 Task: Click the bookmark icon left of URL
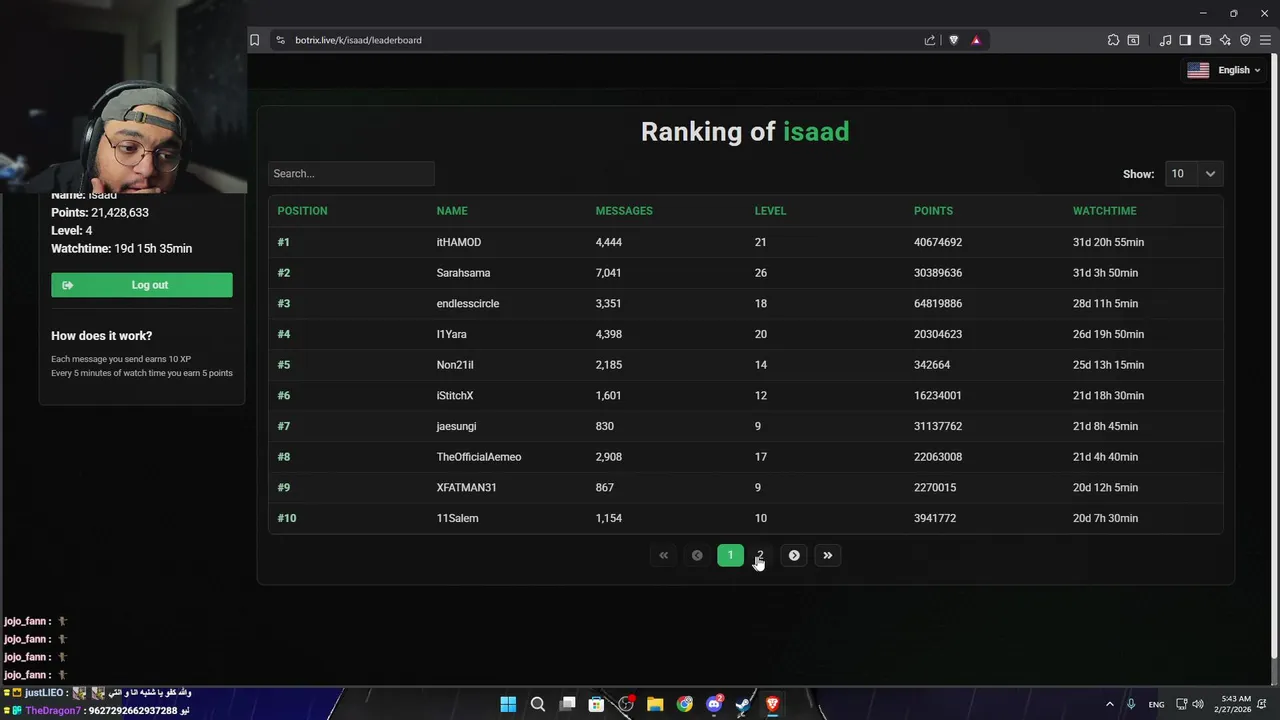(x=255, y=40)
